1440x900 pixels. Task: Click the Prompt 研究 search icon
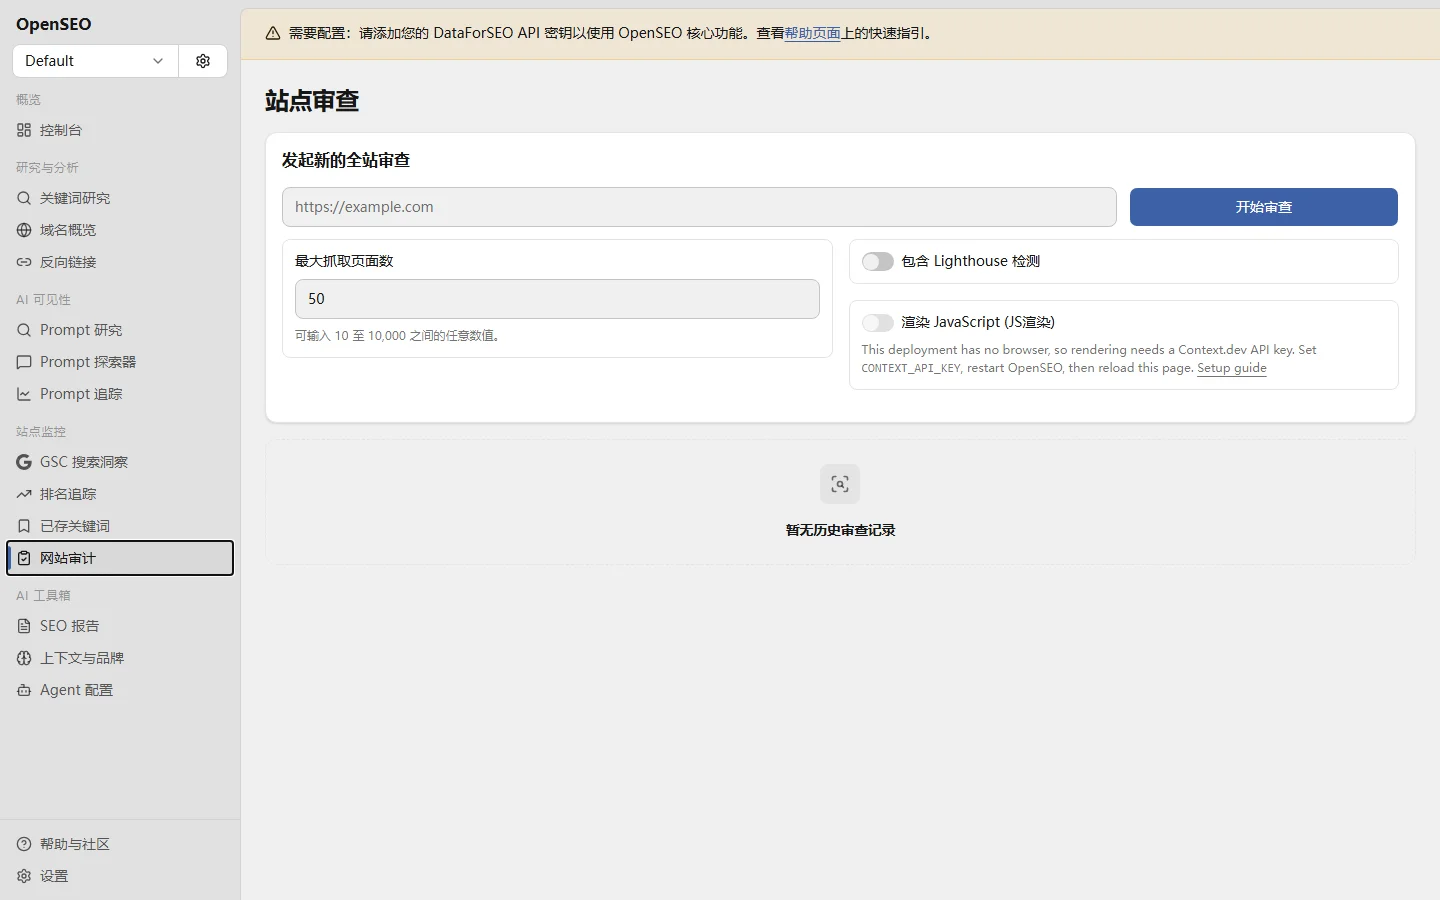[24, 330]
